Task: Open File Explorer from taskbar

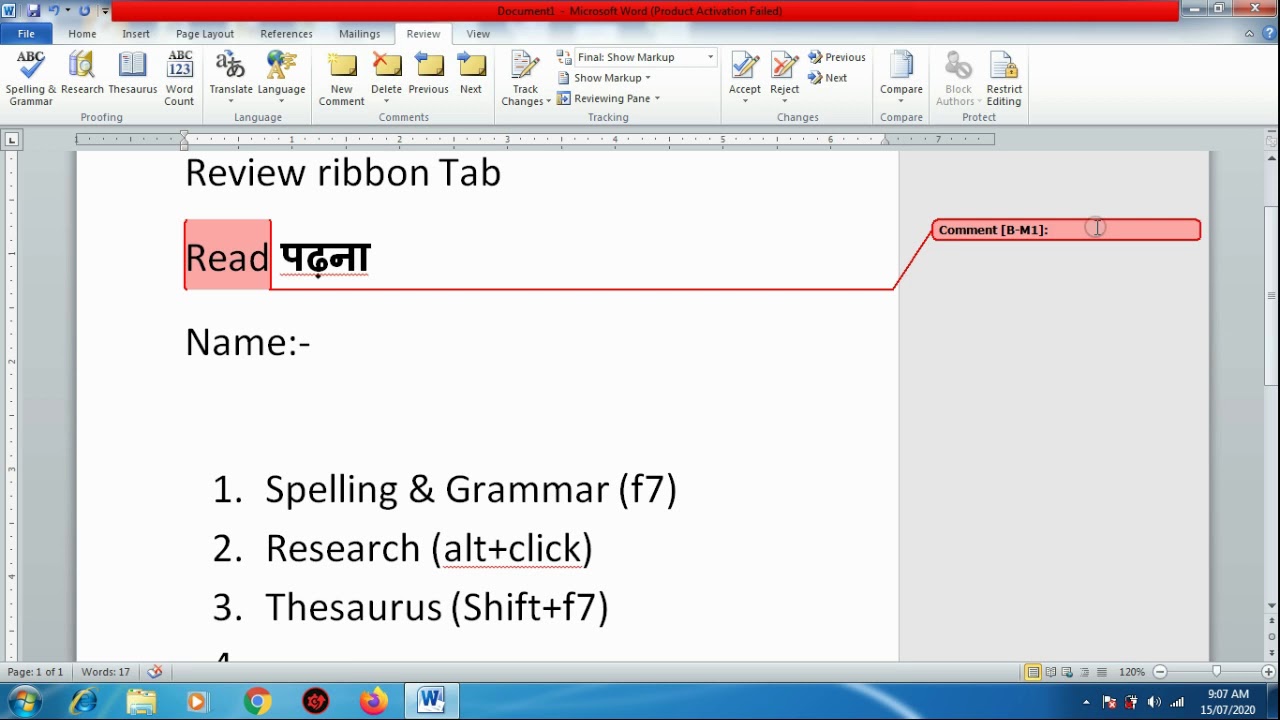Action: pos(141,702)
